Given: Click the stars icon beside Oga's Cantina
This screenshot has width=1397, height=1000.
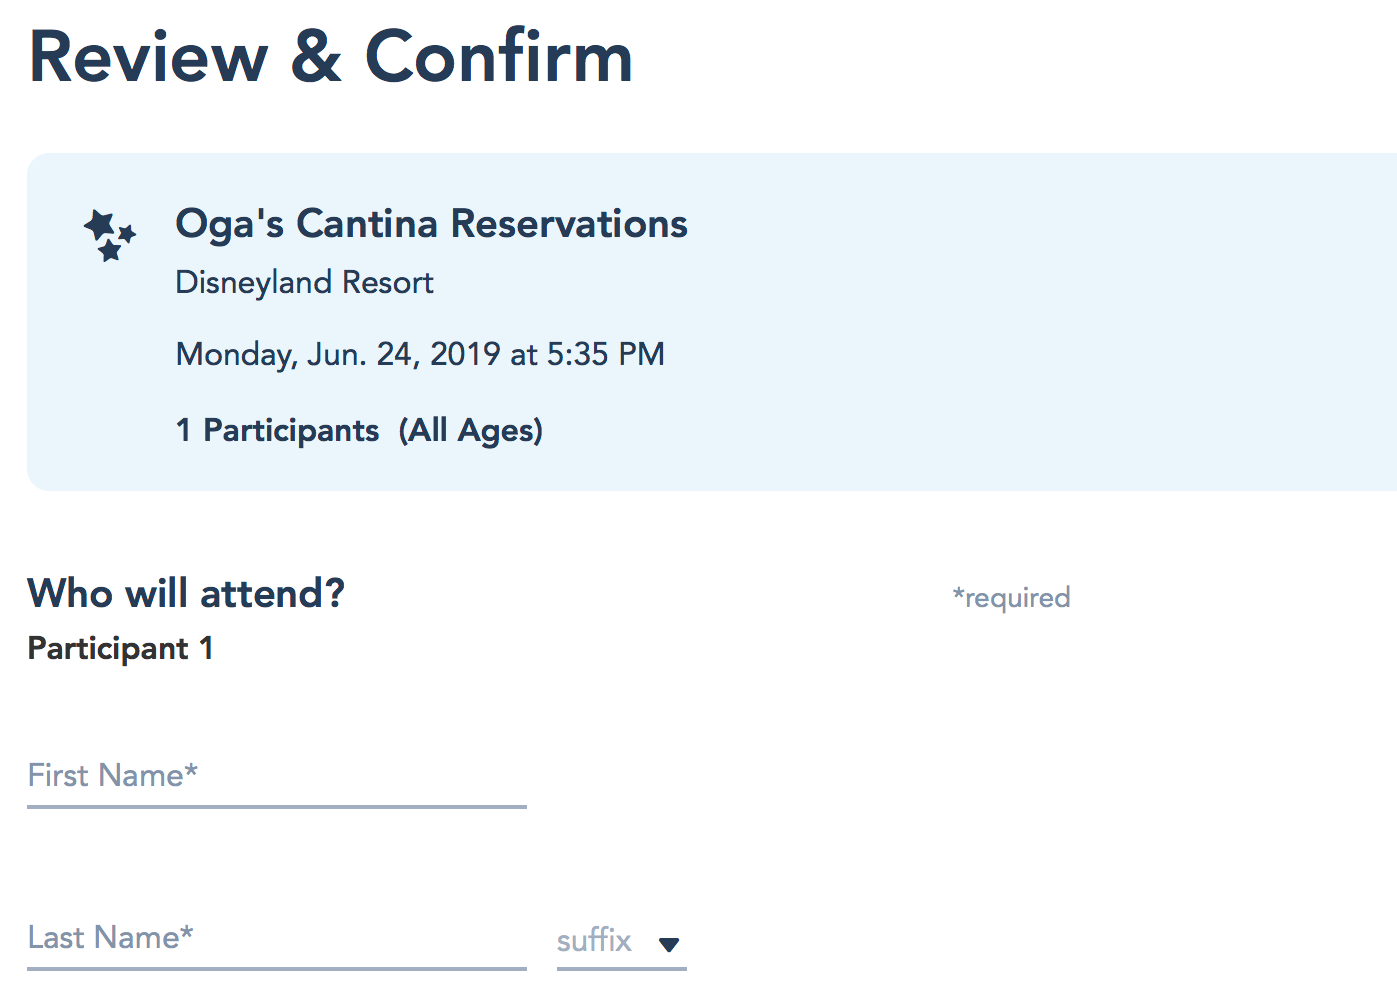Looking at the screenshot, I should point(110,235).
